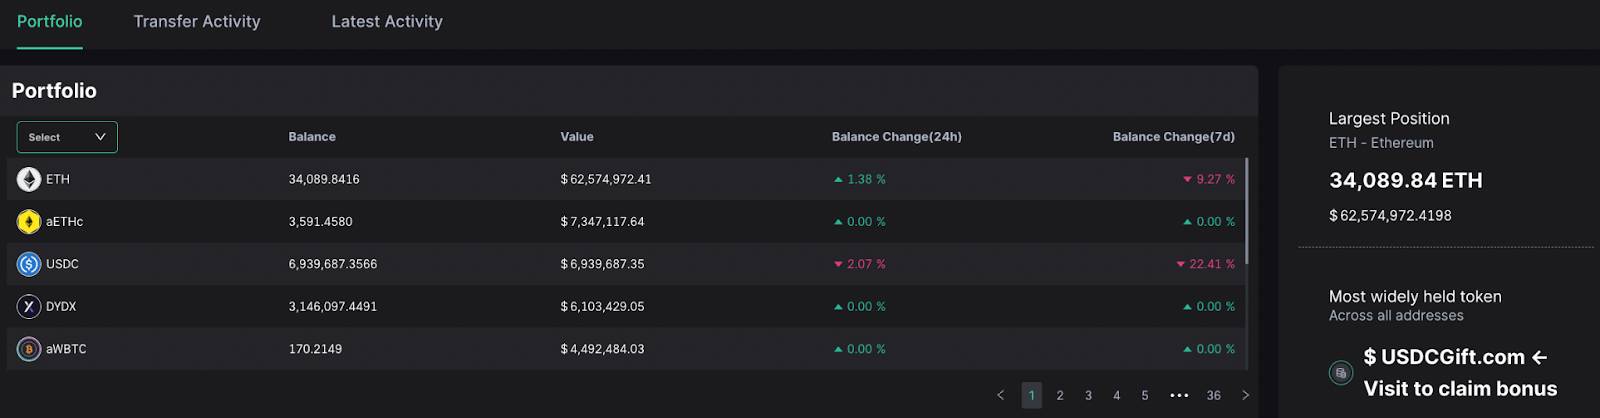Click $62,574,972.4198 position value
1600x418 pixels.
[1390, 216]
